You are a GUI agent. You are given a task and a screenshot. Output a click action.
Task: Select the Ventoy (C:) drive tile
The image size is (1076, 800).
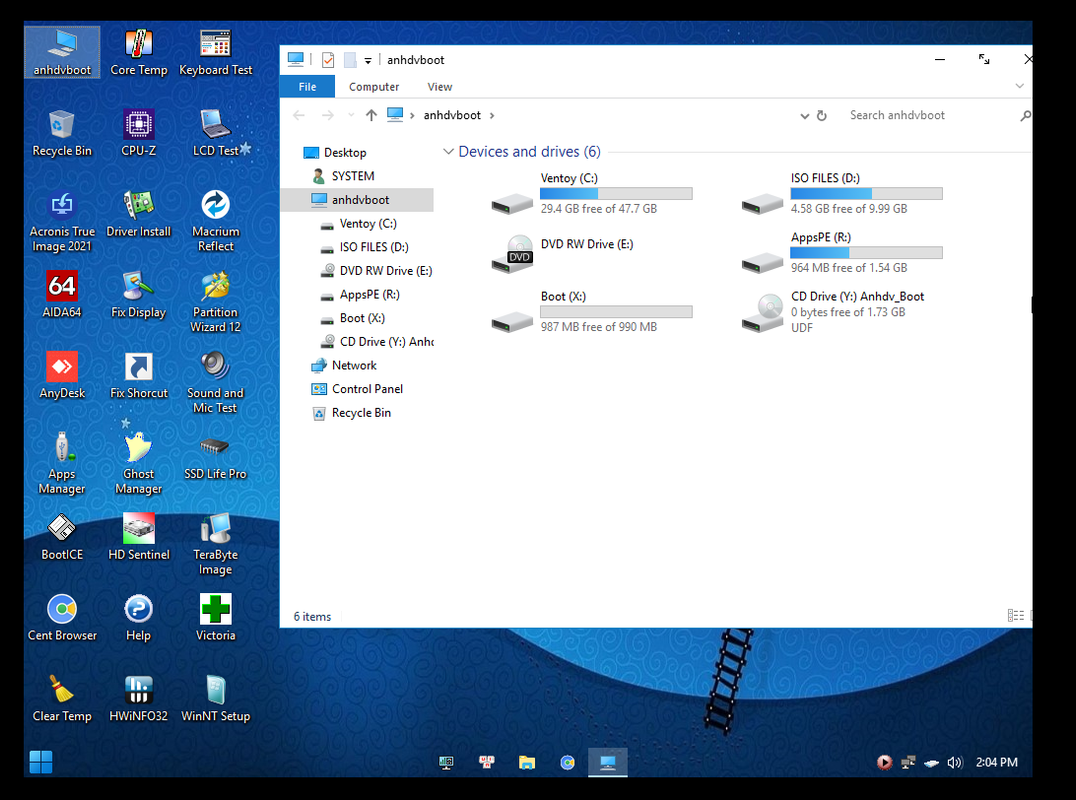(592, 194)
